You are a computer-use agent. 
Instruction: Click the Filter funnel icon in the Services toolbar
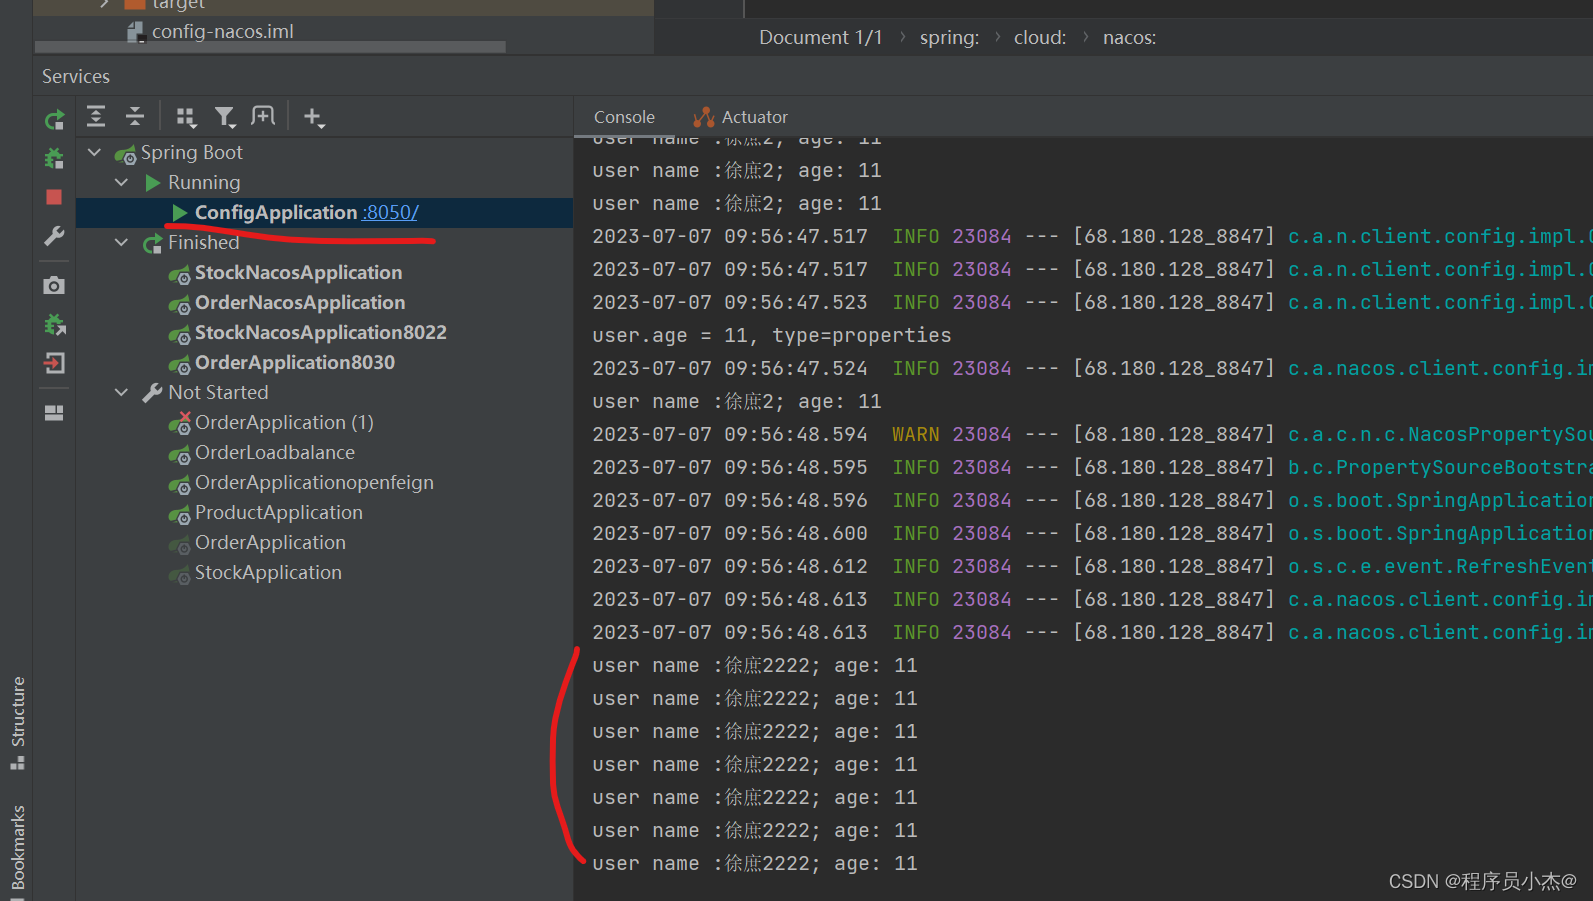225,117
